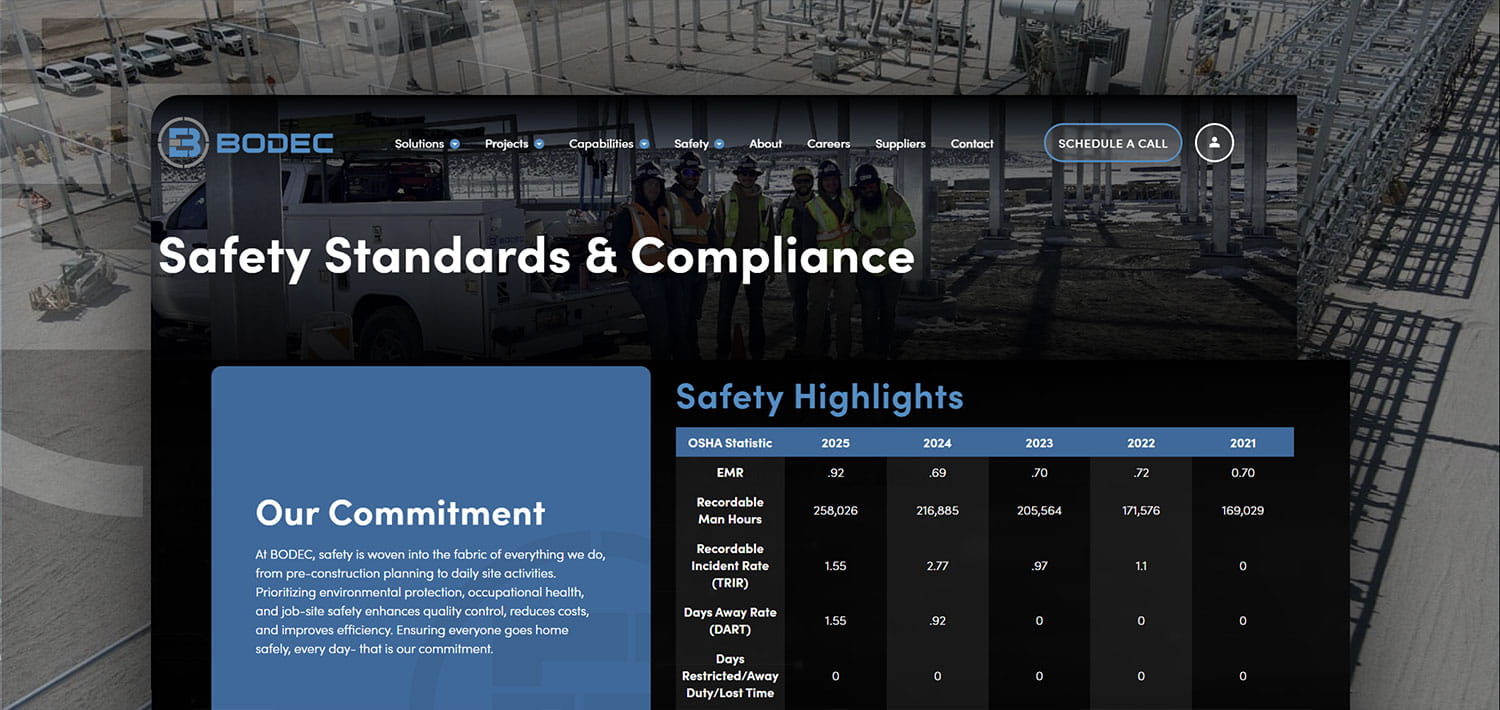1500x710 pixels.
Task: Expand the Projects dropdown arrow
Action: pyautogui.click(x=539, y=144)
